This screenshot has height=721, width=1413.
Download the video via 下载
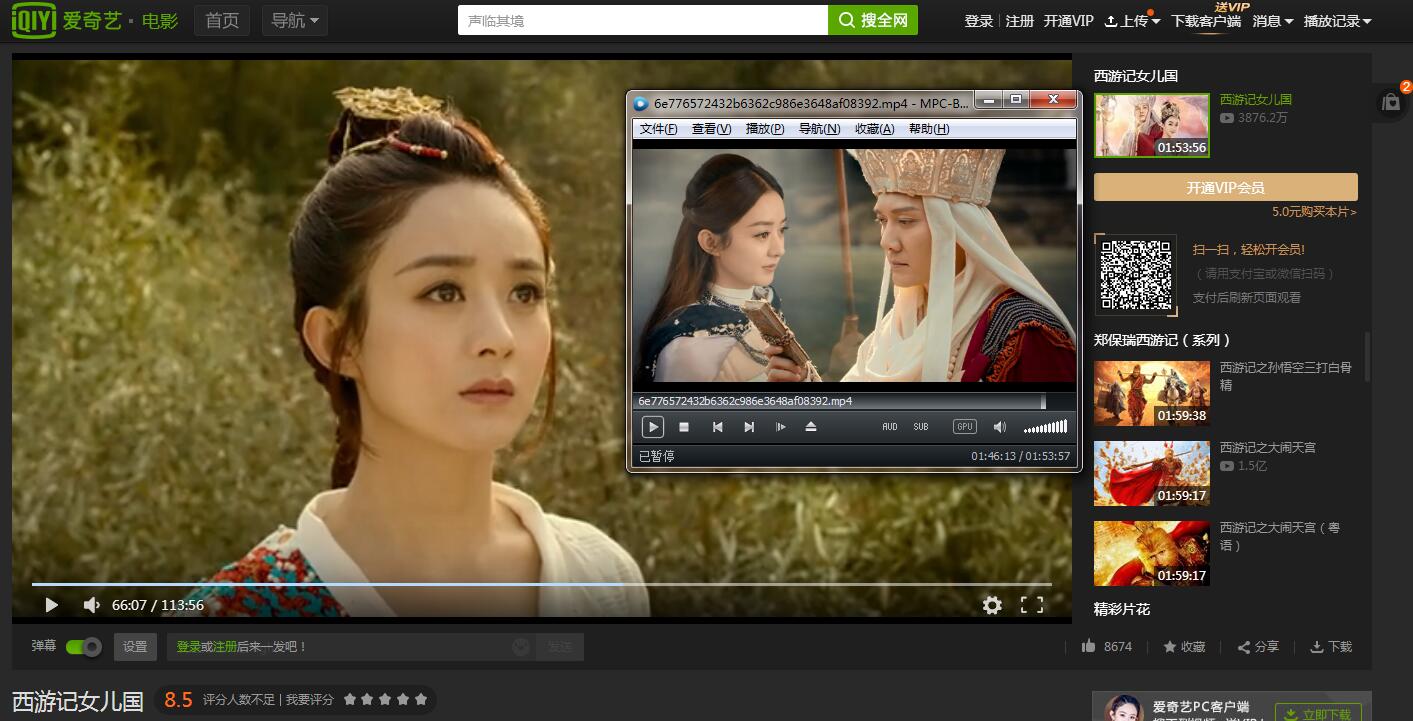pyautogui.click(x=1331, y=647)
